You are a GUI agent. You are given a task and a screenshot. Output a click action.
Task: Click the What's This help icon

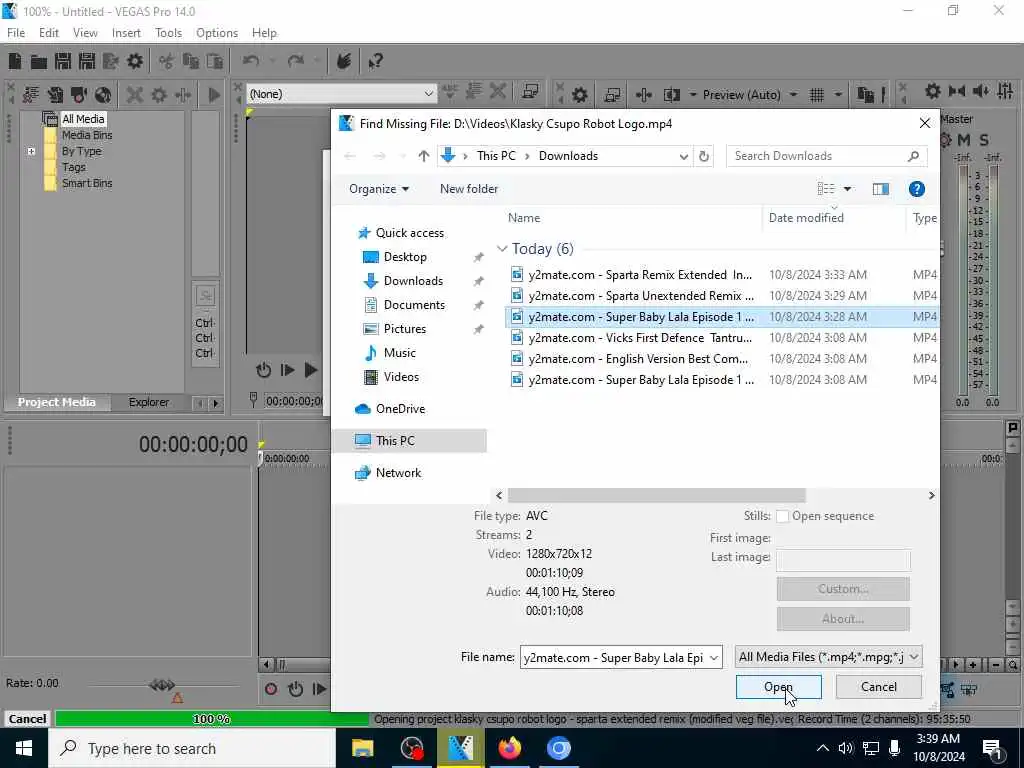[375, 61]
